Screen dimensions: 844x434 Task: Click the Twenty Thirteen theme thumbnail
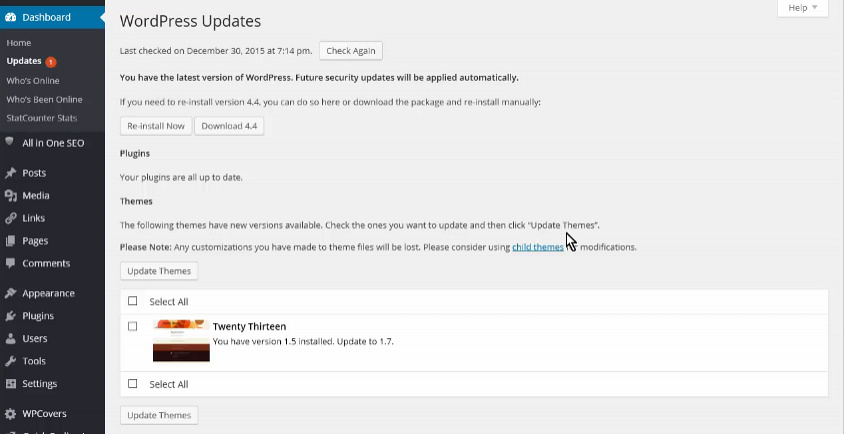point(181,341)
